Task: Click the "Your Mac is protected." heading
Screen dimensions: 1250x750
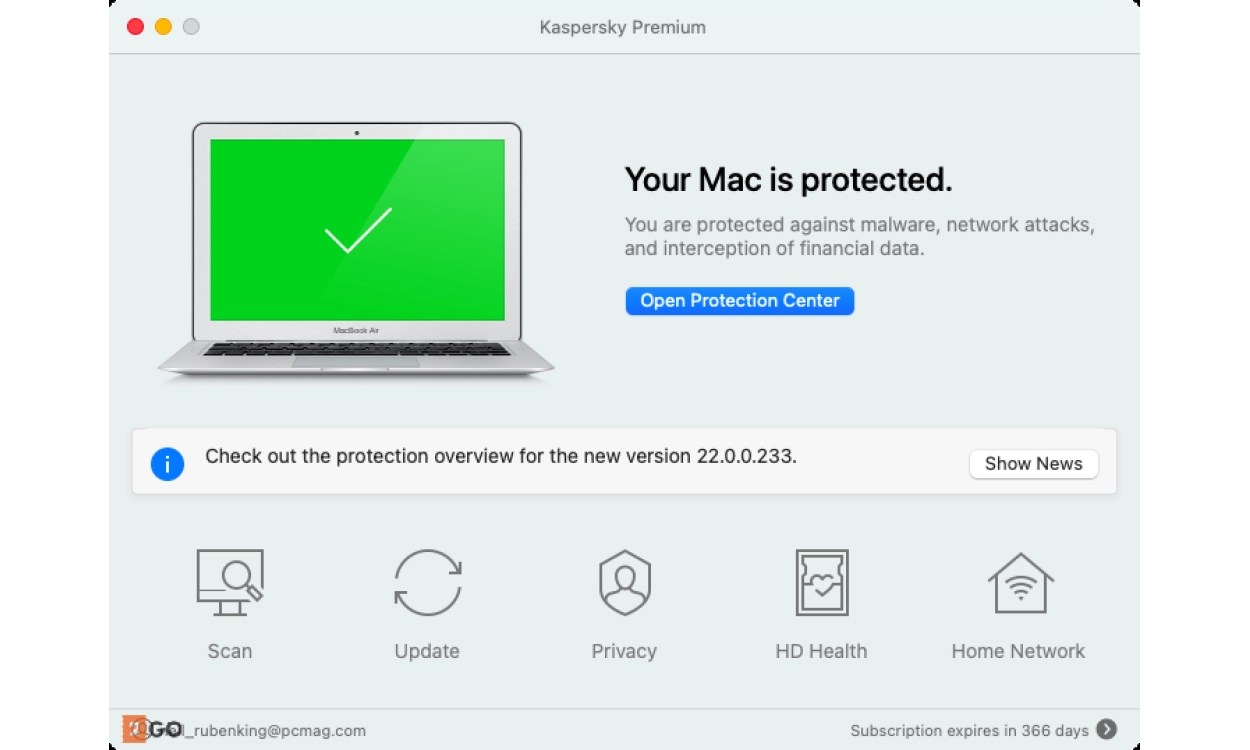Action: (788, 180)
